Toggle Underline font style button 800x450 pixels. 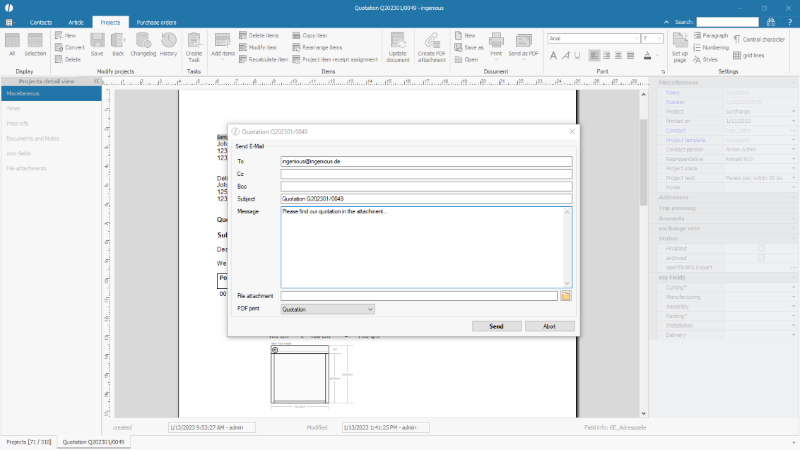577,55
